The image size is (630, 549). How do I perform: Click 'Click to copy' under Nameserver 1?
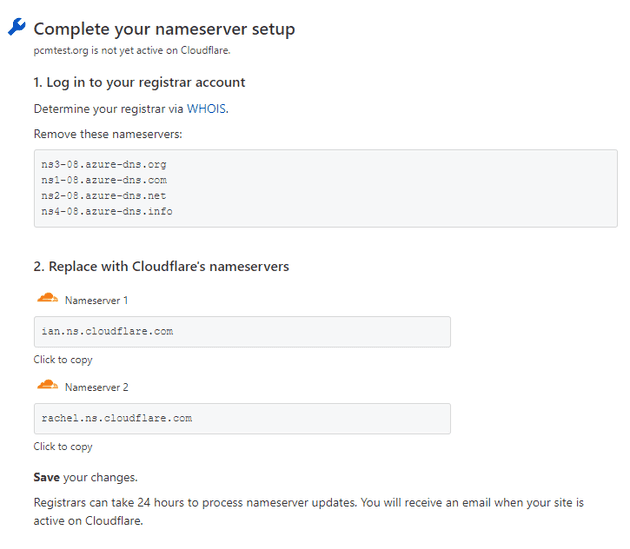[63, 360]
